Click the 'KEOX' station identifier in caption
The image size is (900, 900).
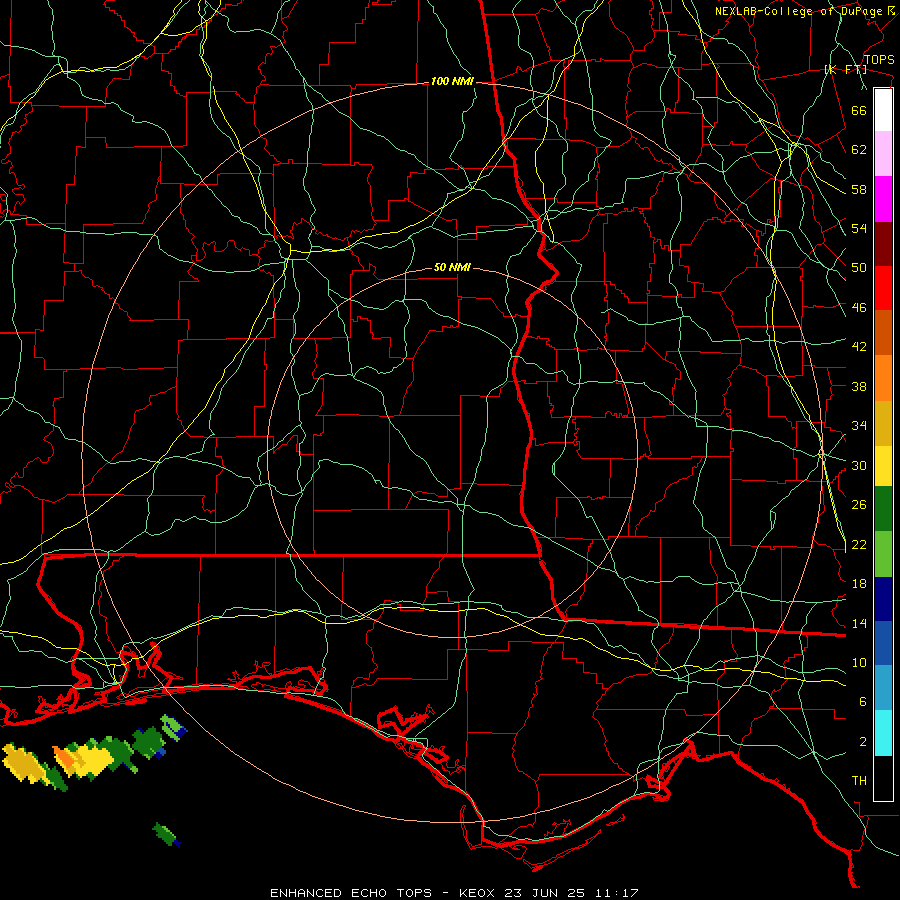479,893
